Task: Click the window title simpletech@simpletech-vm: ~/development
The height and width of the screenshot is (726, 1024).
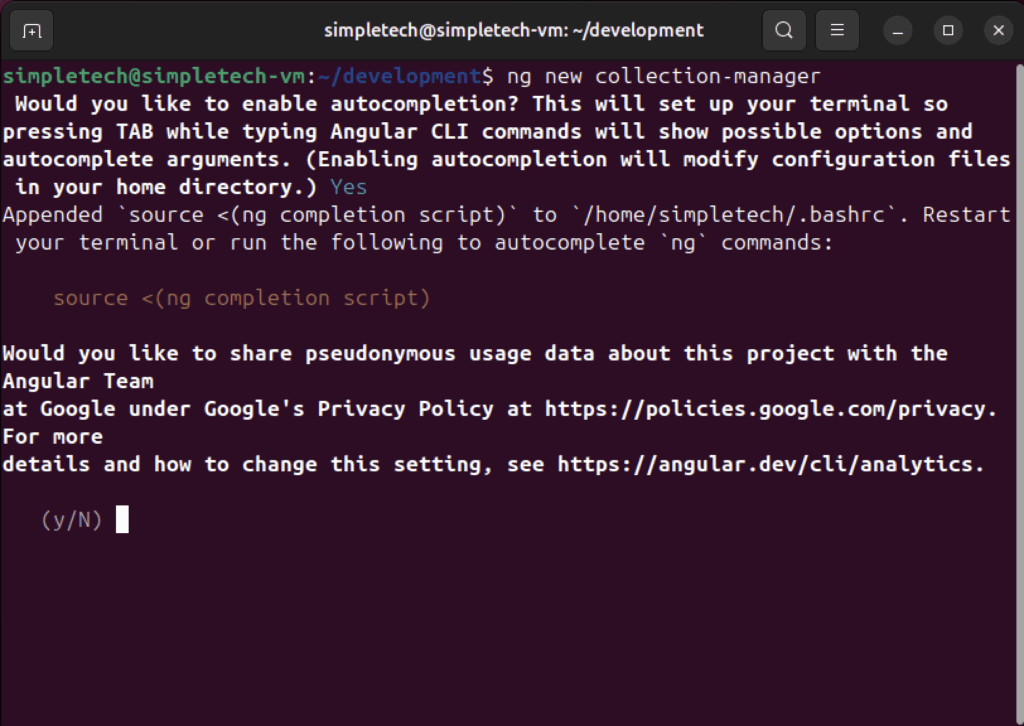Action: [513, 31]
